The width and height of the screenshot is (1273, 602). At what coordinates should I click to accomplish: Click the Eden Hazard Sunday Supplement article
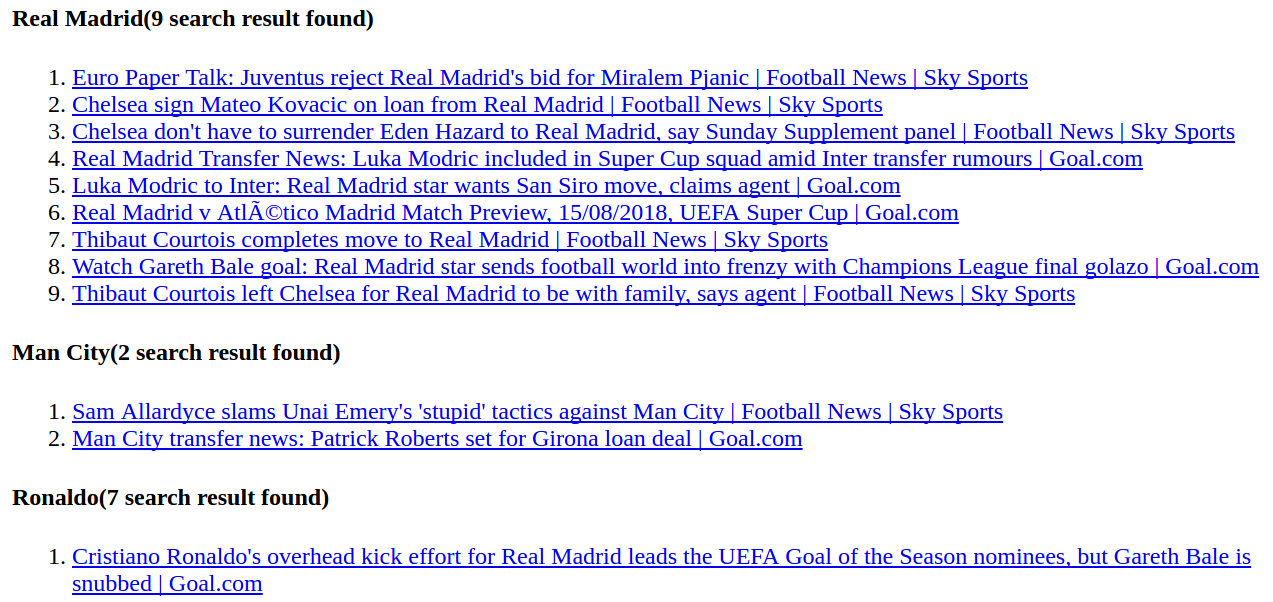pos(653,132)
